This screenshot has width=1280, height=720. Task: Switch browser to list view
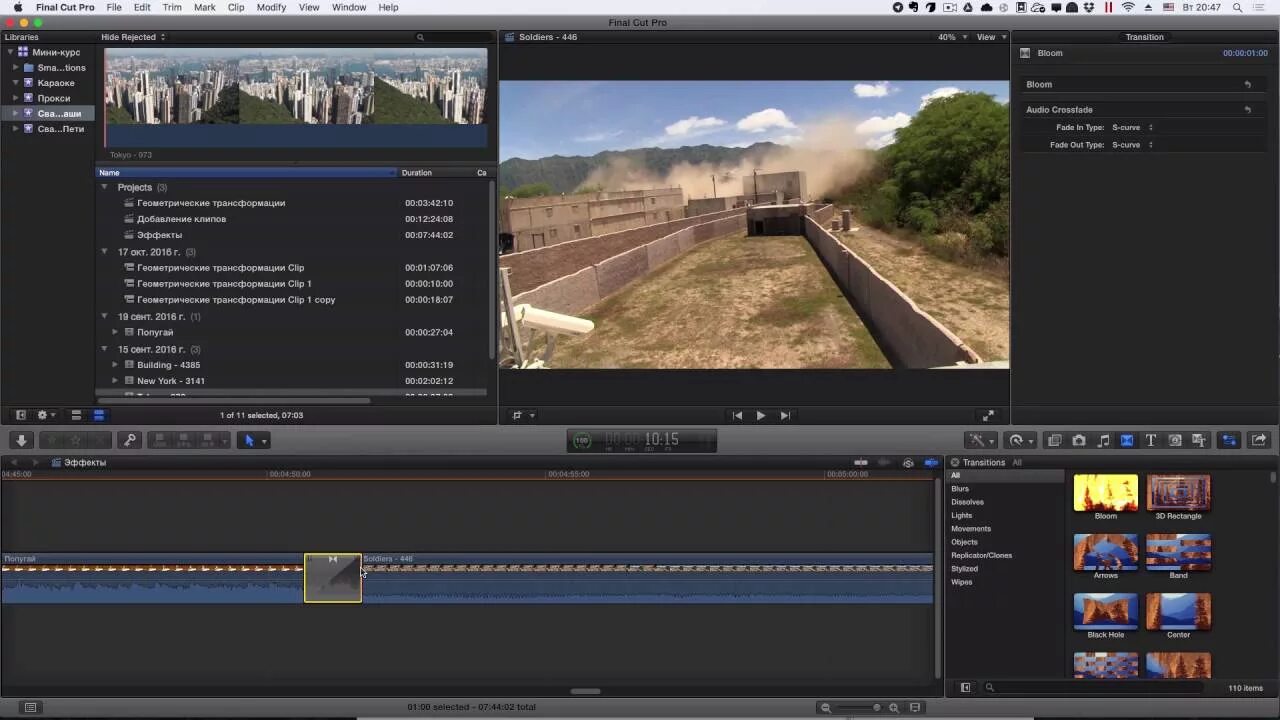coord(99,415)
